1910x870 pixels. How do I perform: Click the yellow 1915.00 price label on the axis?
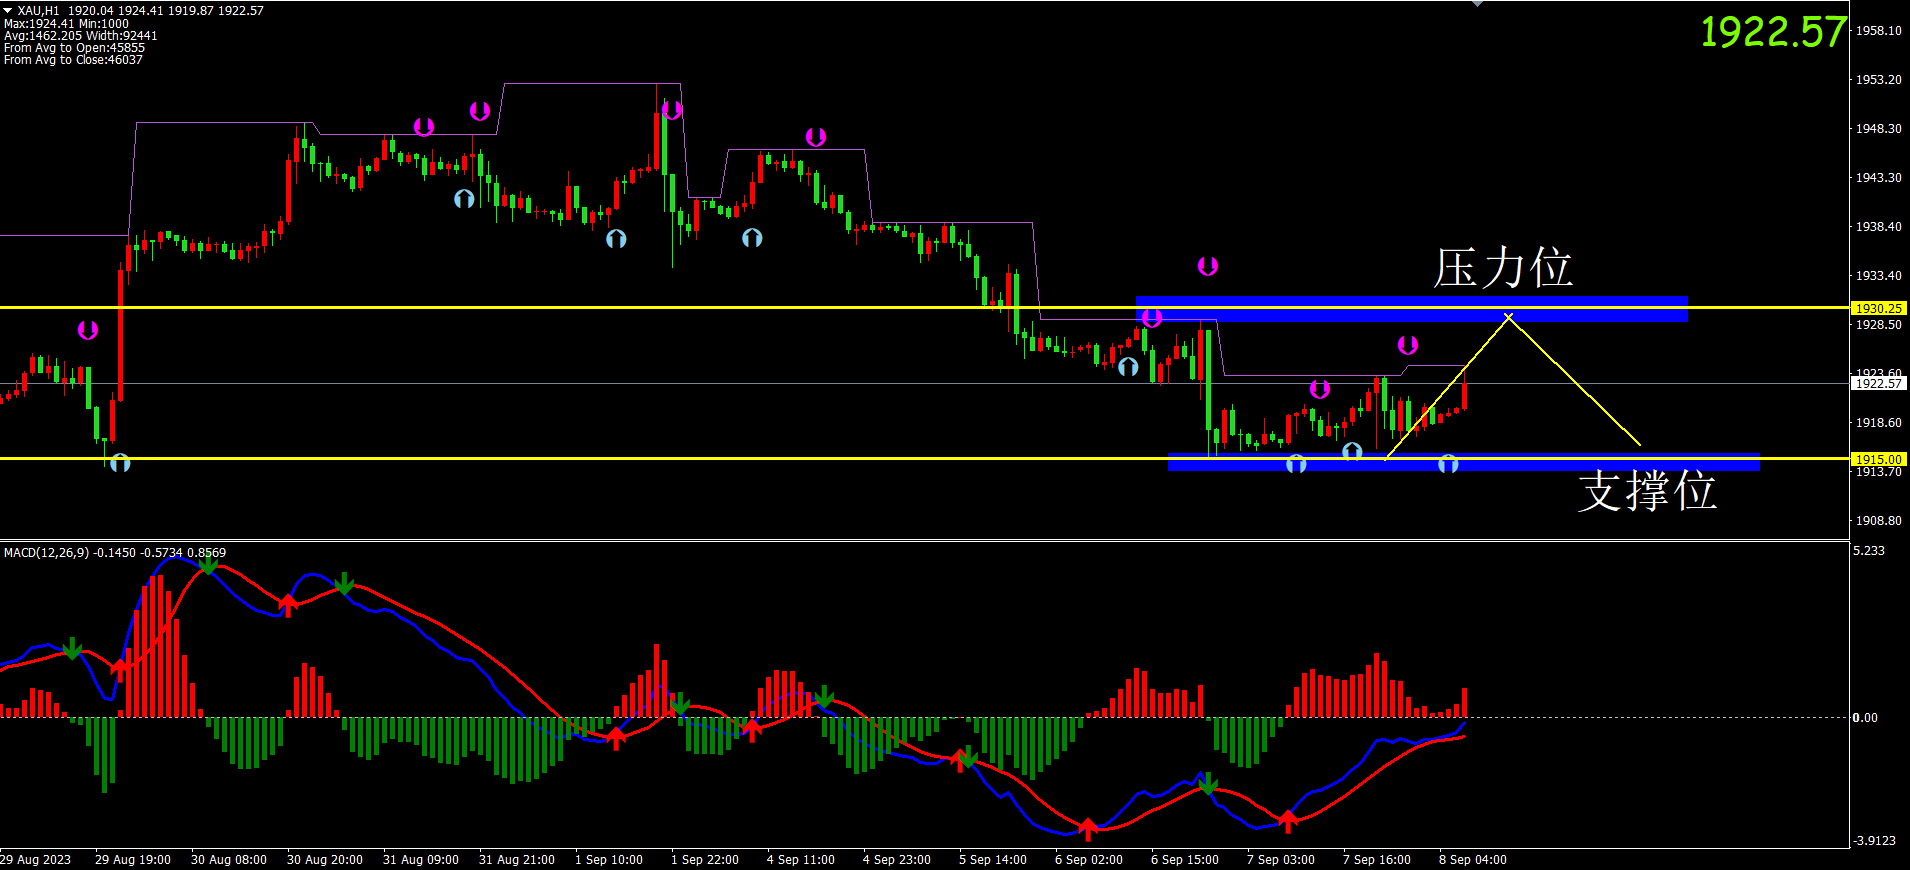pos(1878,459)
